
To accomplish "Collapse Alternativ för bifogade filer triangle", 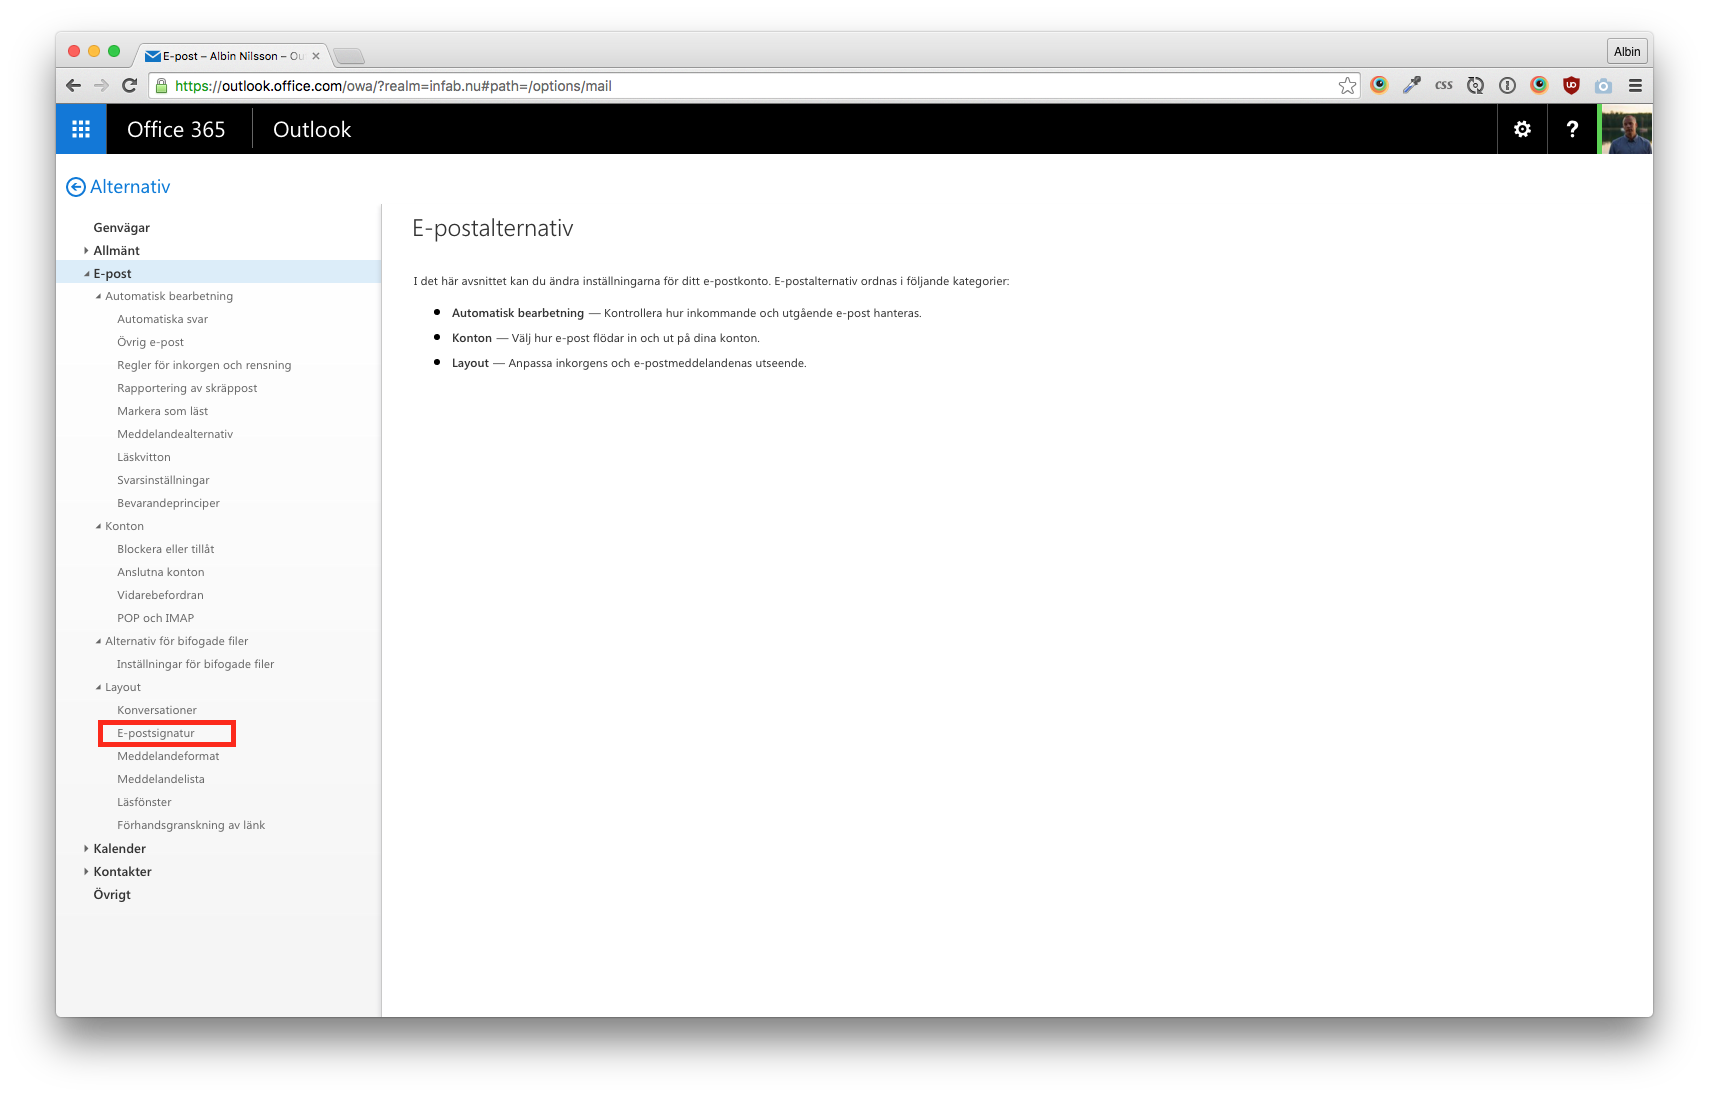I will (x=98, y=642).
